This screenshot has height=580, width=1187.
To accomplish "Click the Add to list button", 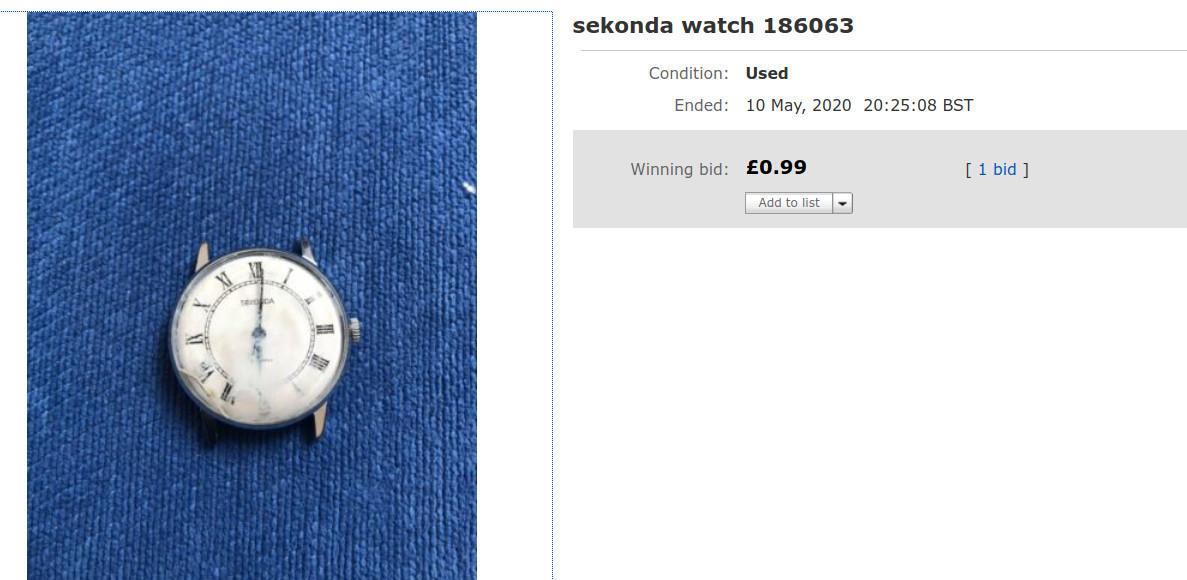I will [789, 203].
